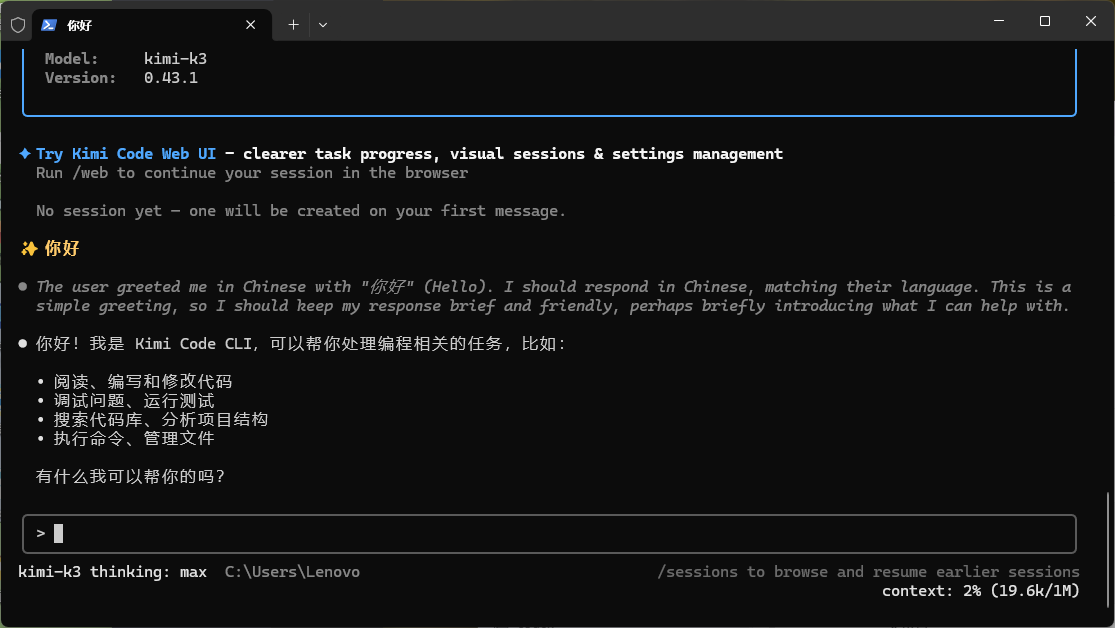
Task: Close the terminal window
Action: [x=1091, y=21]
